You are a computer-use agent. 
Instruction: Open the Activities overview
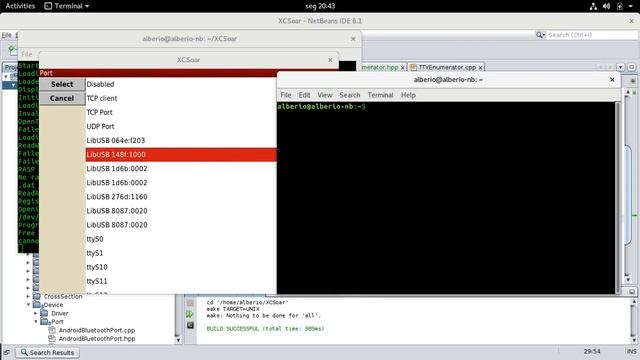pos(20,6)
